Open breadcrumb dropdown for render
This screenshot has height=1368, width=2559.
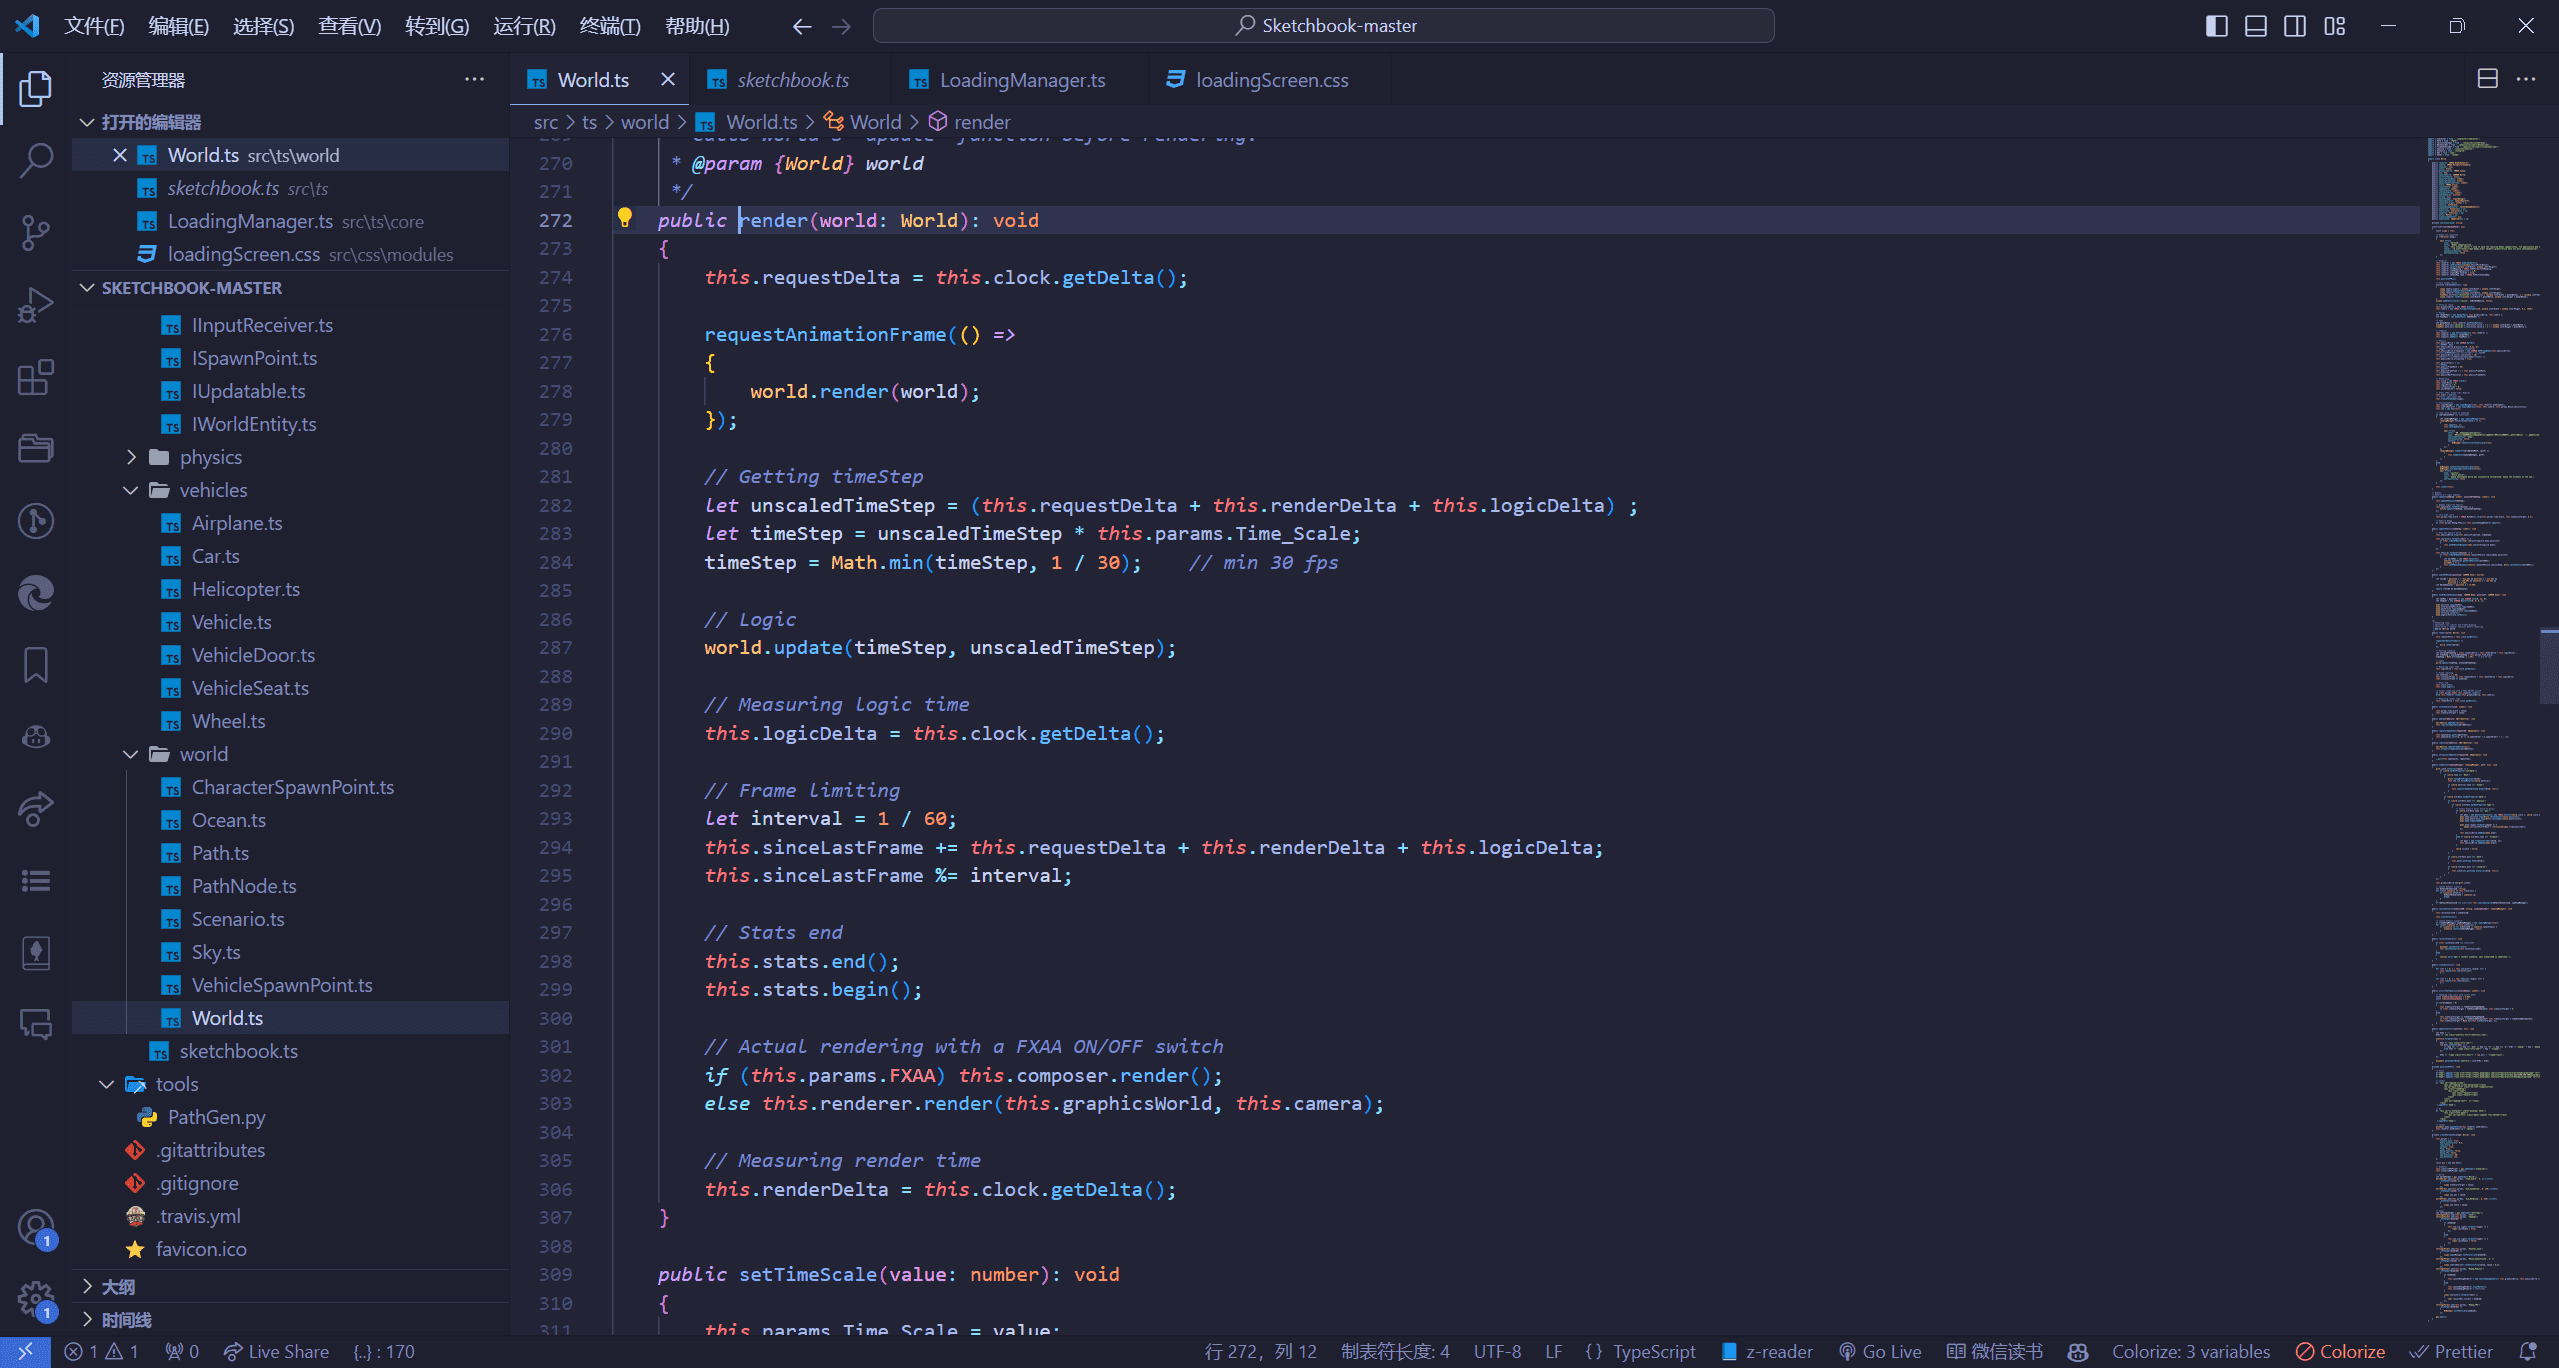970,122
